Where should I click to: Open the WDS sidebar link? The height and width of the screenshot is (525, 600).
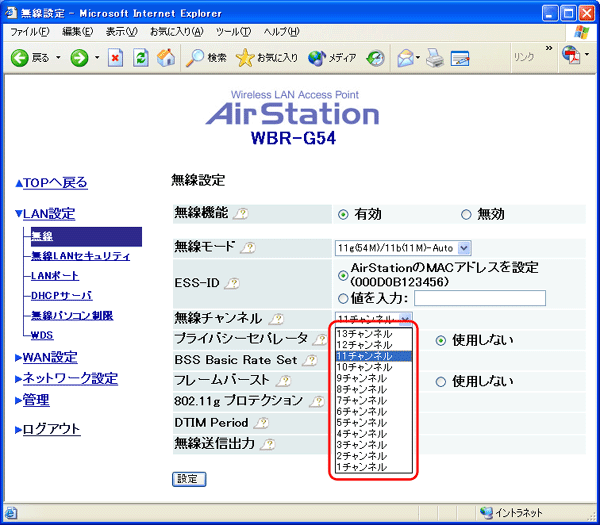(x=42, y=335)
